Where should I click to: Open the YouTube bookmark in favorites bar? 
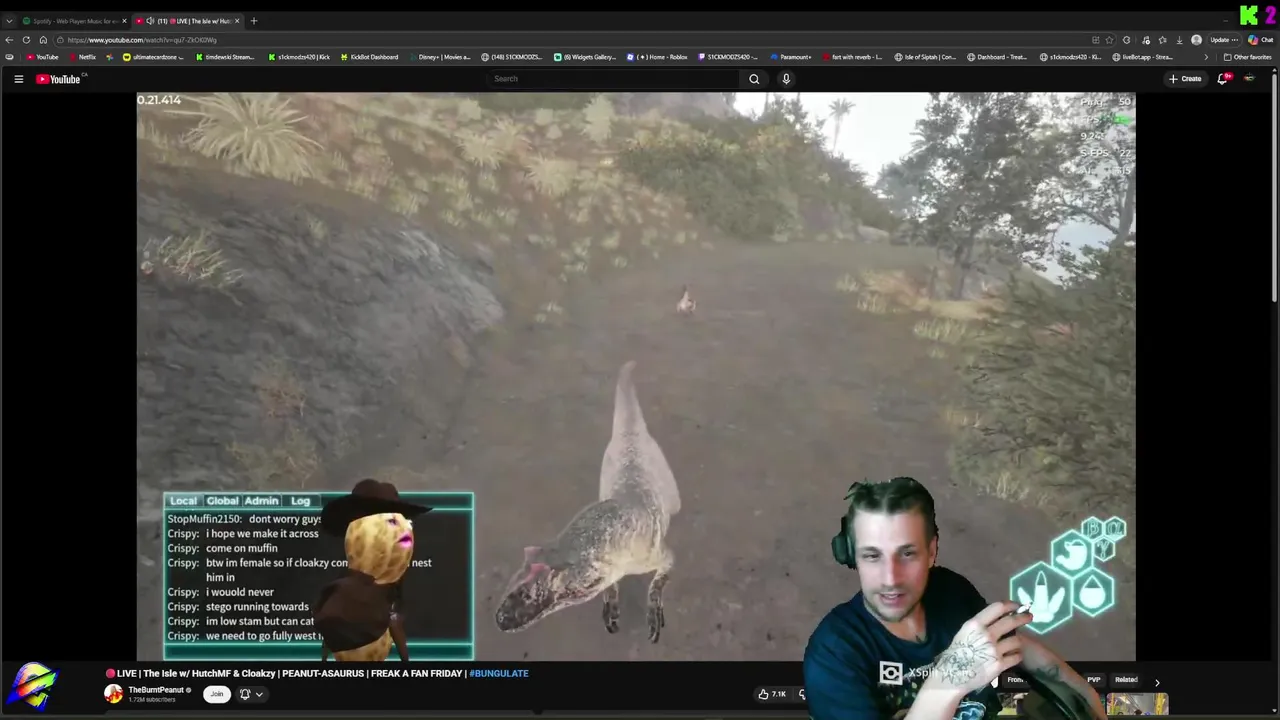point(42,57)
